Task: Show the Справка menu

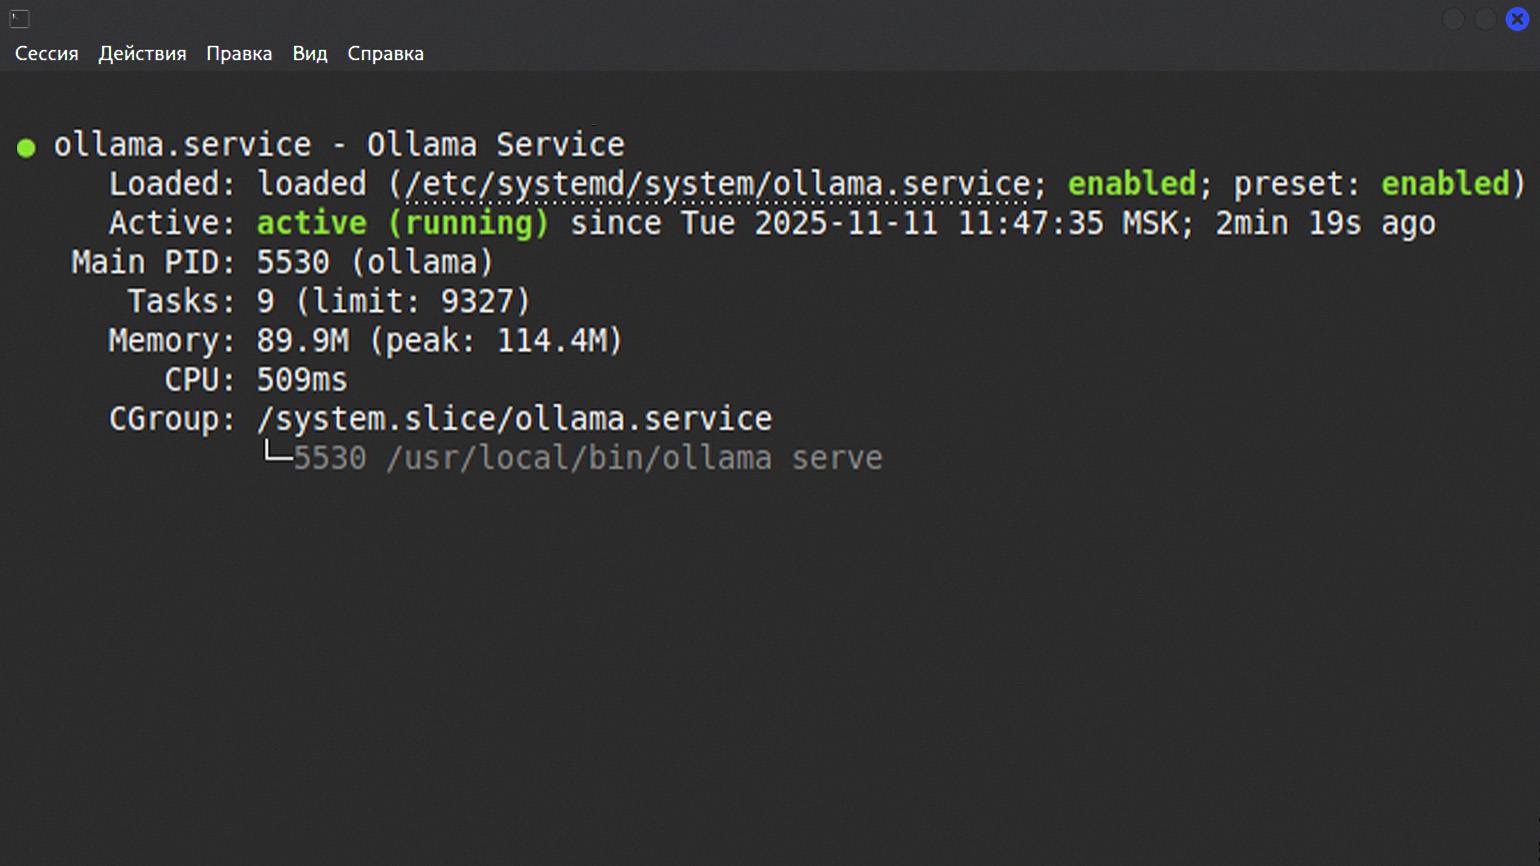Action: 385,54
